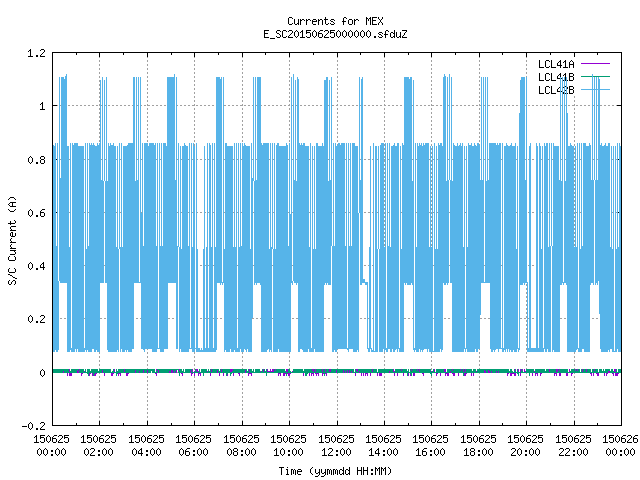Click the x-axis label 'Time (yymmdd HH:MM)'
Image resolution: width=640 pixels, height=480 pixels.
335,471
